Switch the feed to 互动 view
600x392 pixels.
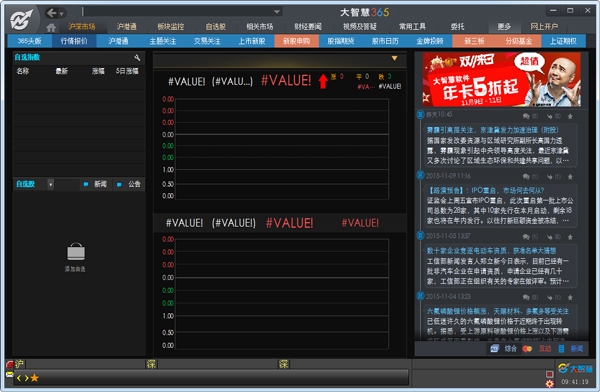(537, 348)
